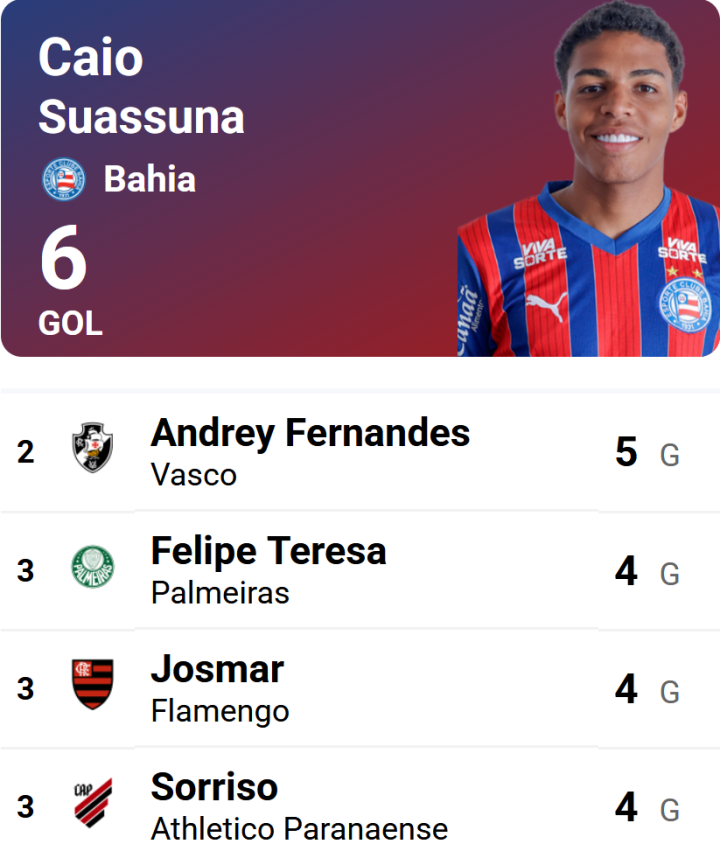Click the Flamengo club crest icon
720x851 pixels.
(x=93, y=685)
